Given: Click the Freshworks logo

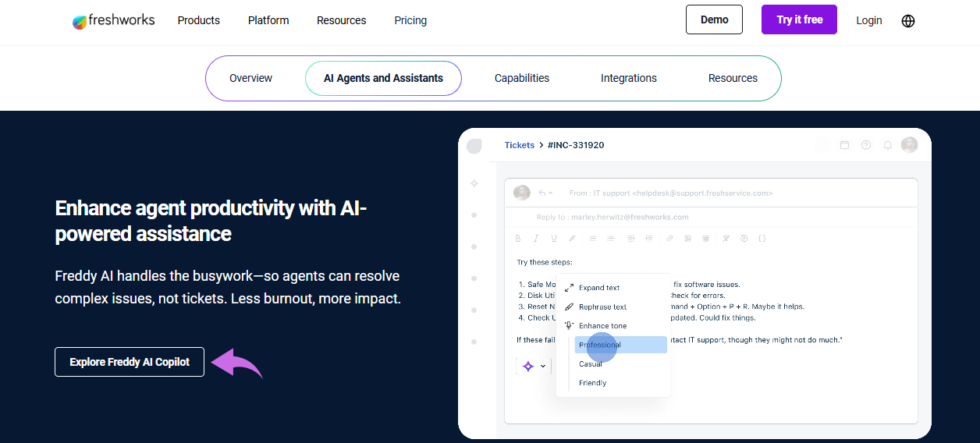Looking at the screenshot, I should pyautogui.click(x=113, y=21).
